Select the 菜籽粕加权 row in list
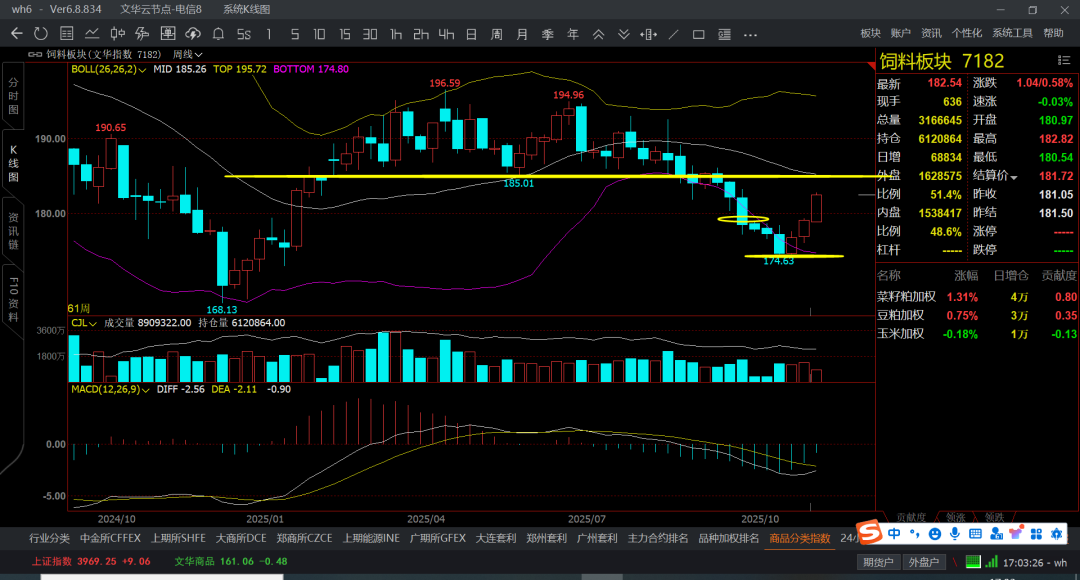Image resolution: width=1080 pixels, height=580 pixels. (907, 296)
